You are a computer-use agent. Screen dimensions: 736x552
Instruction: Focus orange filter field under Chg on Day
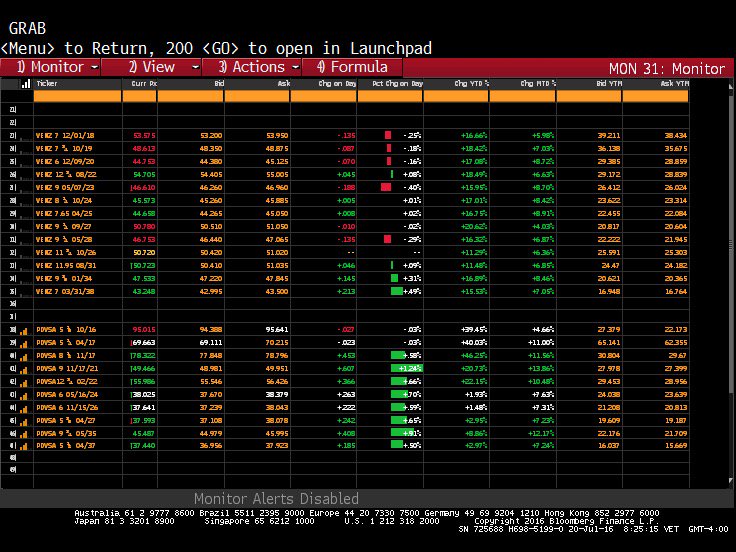click(323, 96)
